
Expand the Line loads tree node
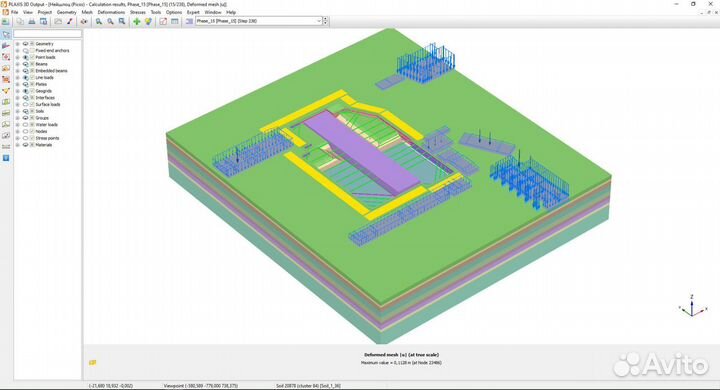tap(17, 78)
